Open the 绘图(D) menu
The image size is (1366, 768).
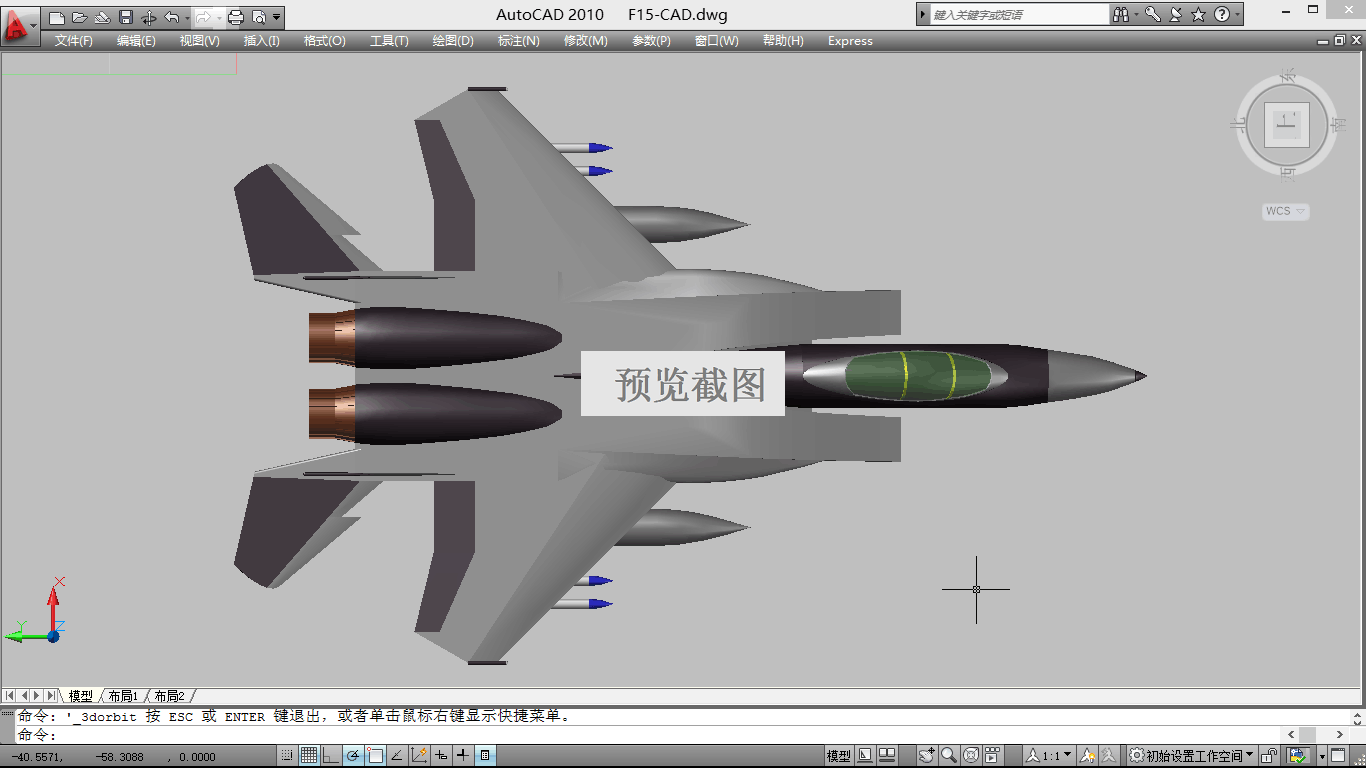tap(453, 41)
